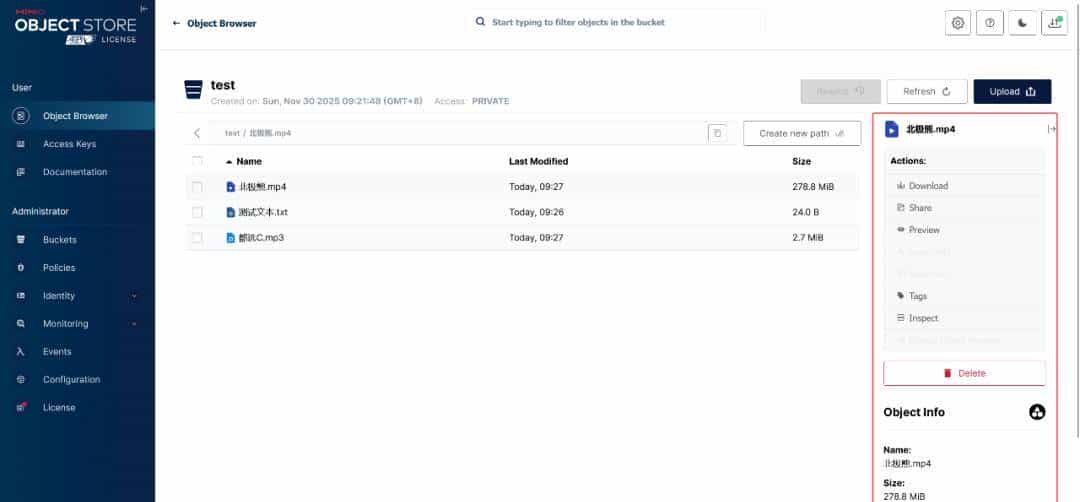Check the box for 北极熊.mp4
Screen dimensions: 1080x502
pyautogui.click(x=198, y=187)
